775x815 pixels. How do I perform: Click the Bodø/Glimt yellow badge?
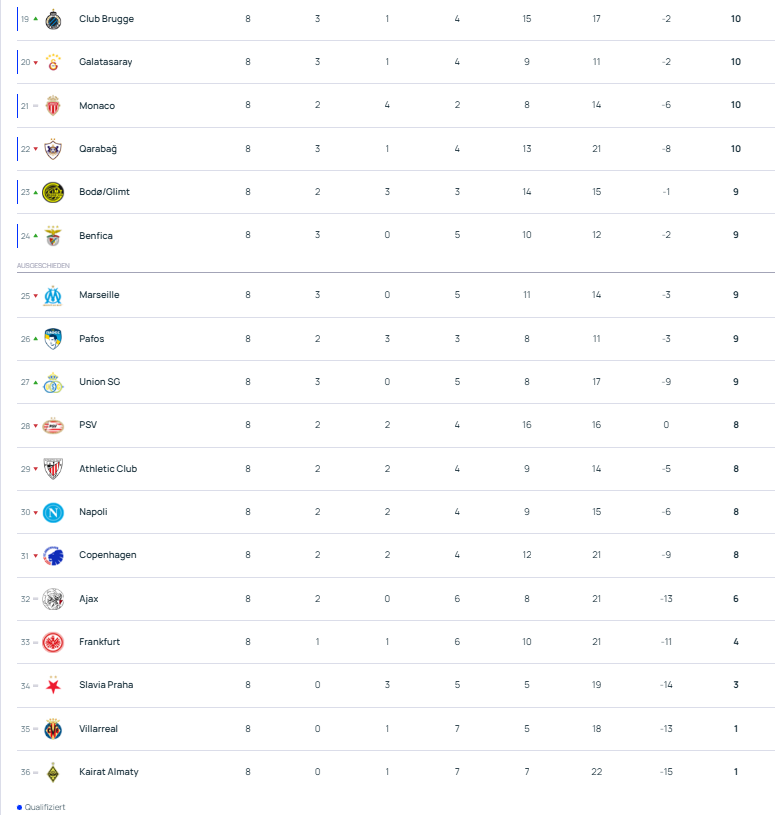coord(53,192)
